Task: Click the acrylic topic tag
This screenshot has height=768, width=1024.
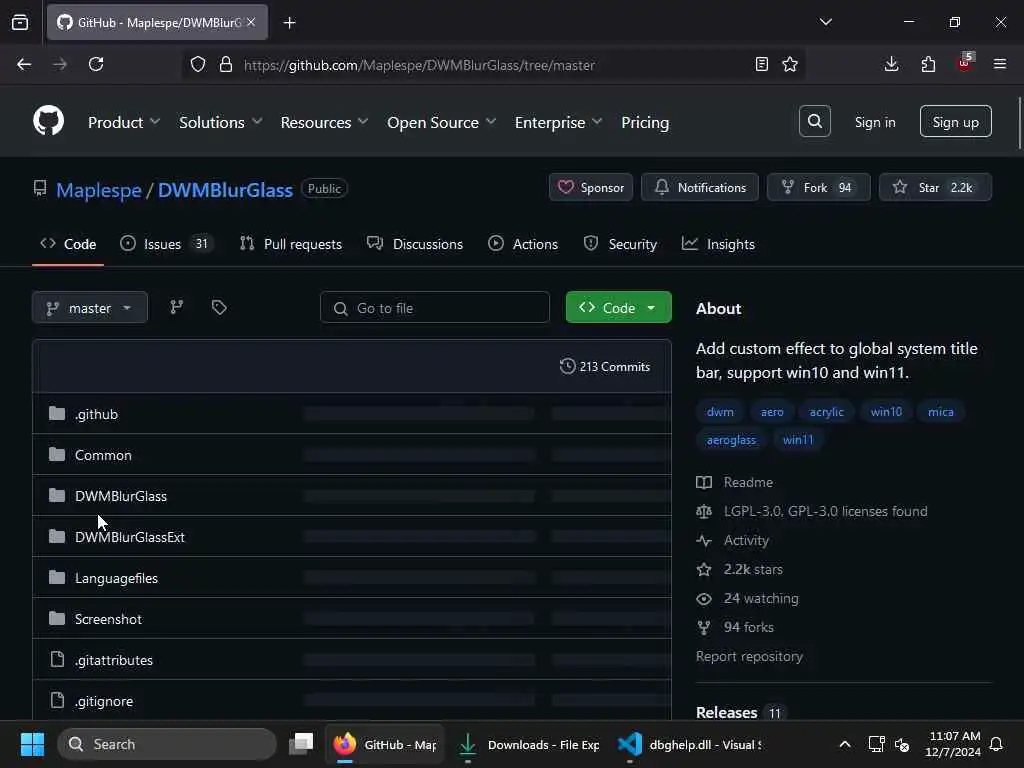Action: (826, 411)
